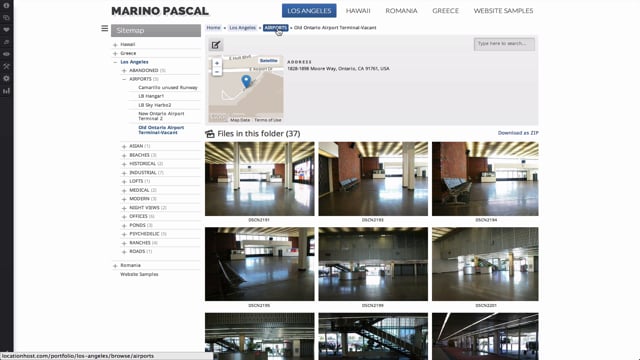Expand the Greece tree node
Viewport: 640px width, 360px height.
[115, 53]
